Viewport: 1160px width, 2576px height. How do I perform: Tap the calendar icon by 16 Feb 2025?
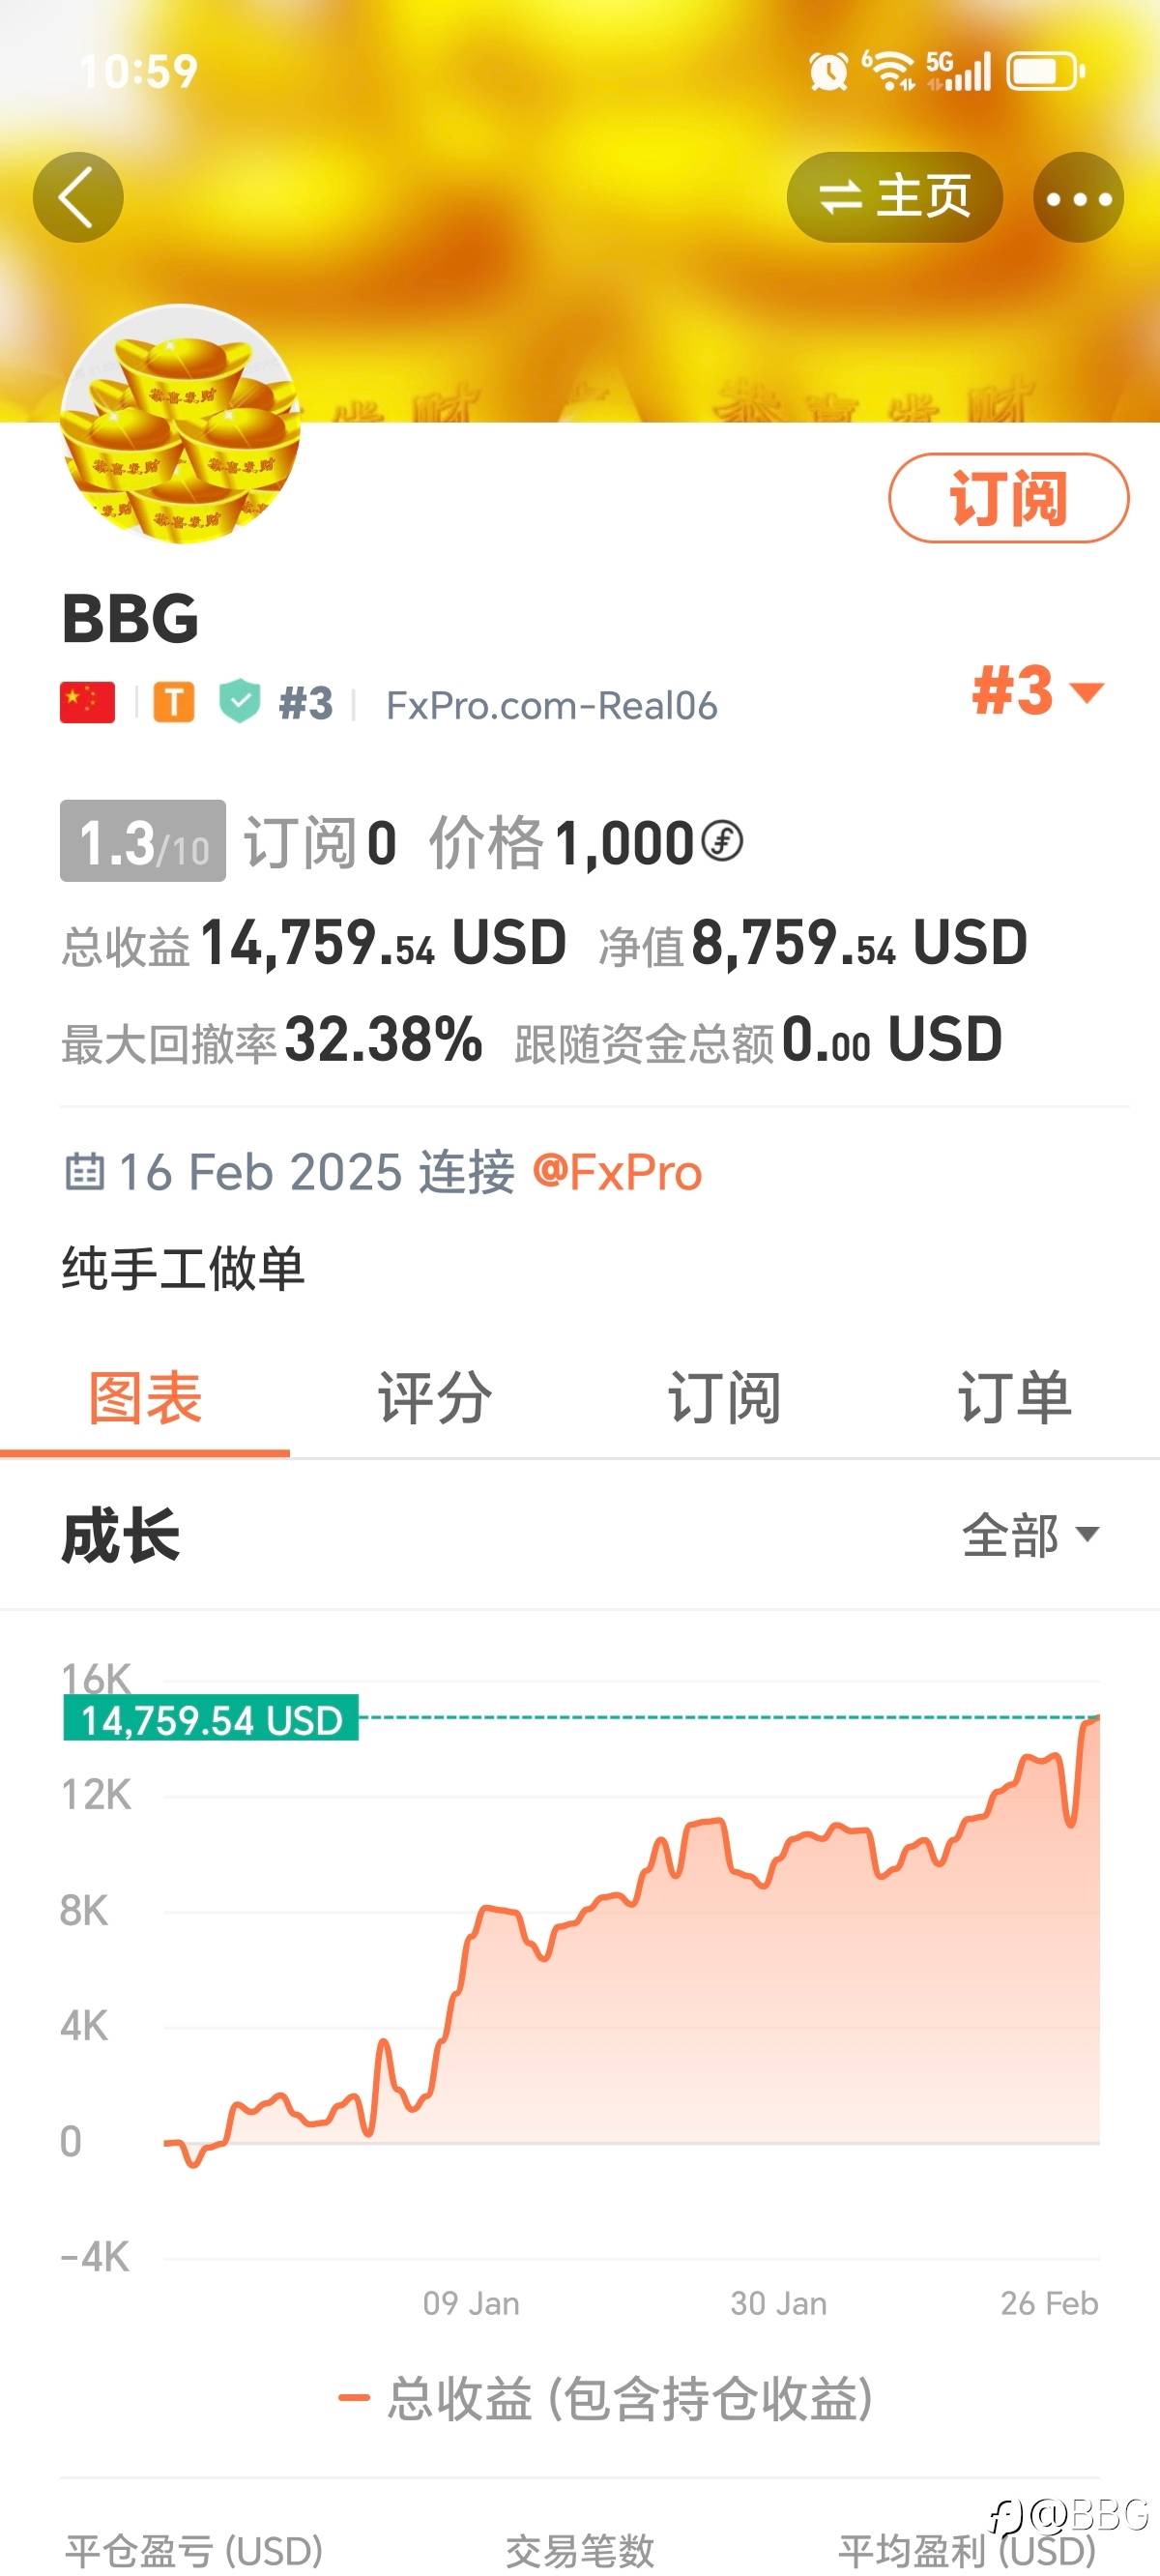click(84, 1171)
